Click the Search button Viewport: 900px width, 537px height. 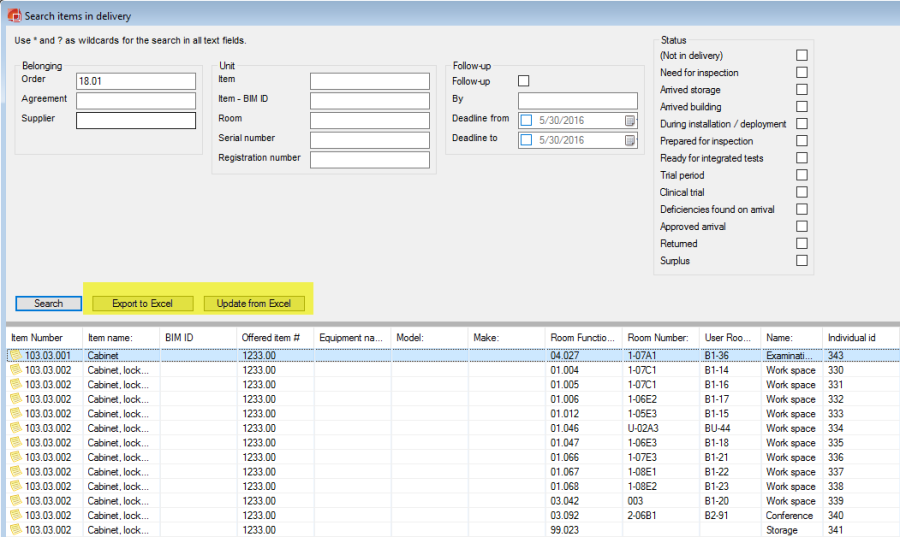pos(49,303)
